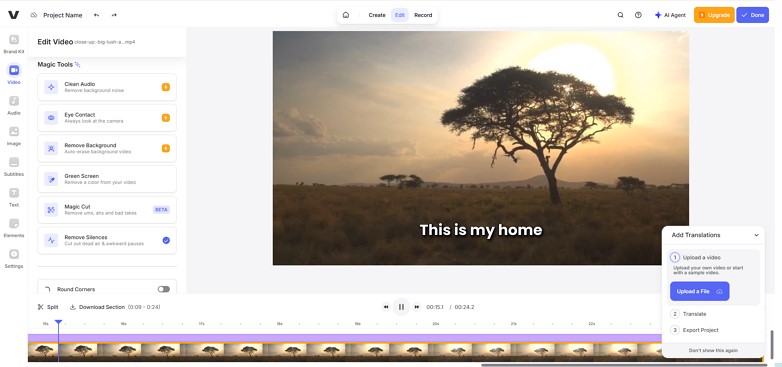Select step 2 Translate
This screenshot has width=782, height=367.
pos(688,314)
